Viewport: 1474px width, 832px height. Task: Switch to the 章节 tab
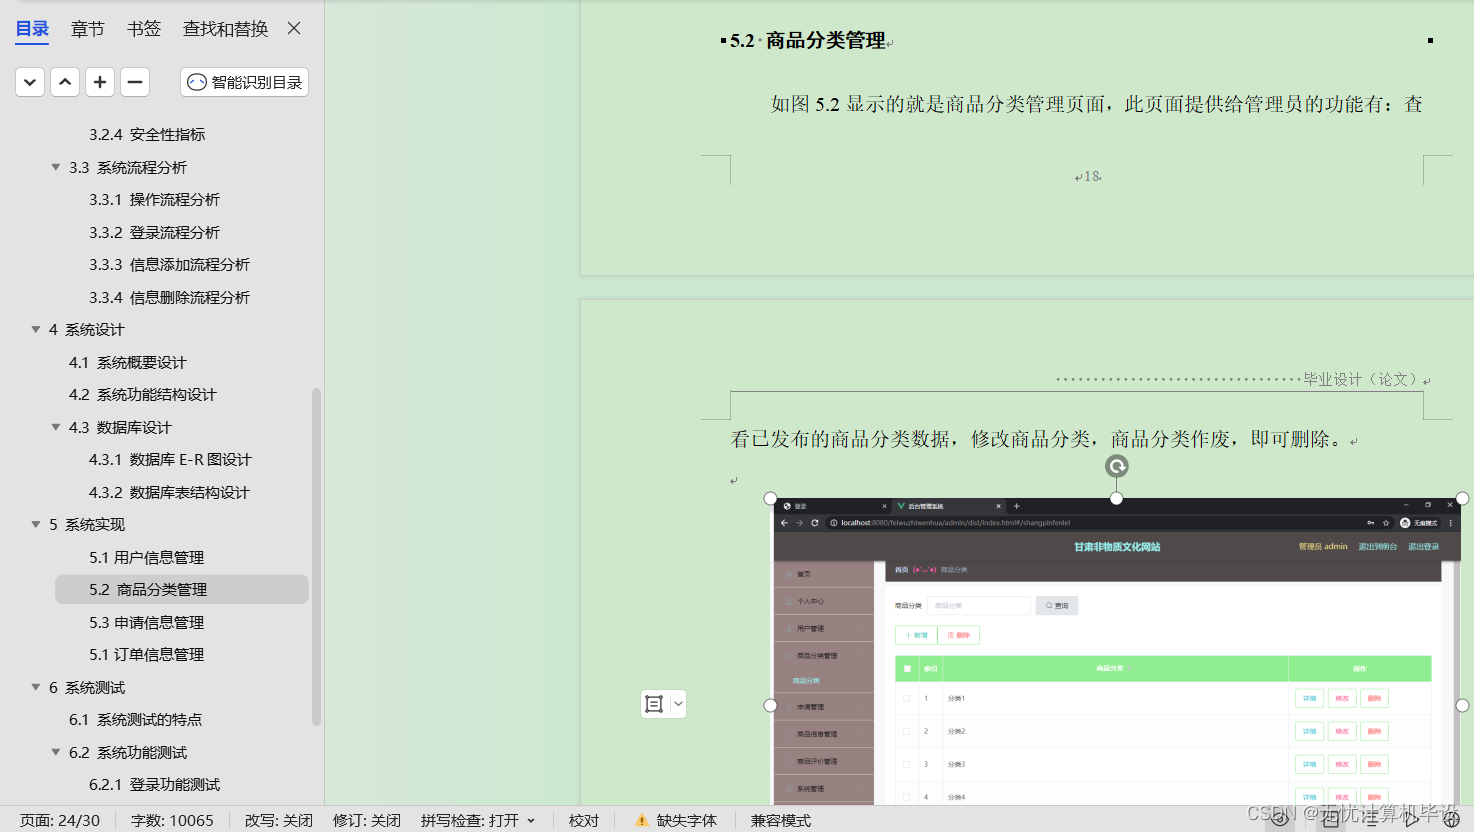tap(87, 28)
